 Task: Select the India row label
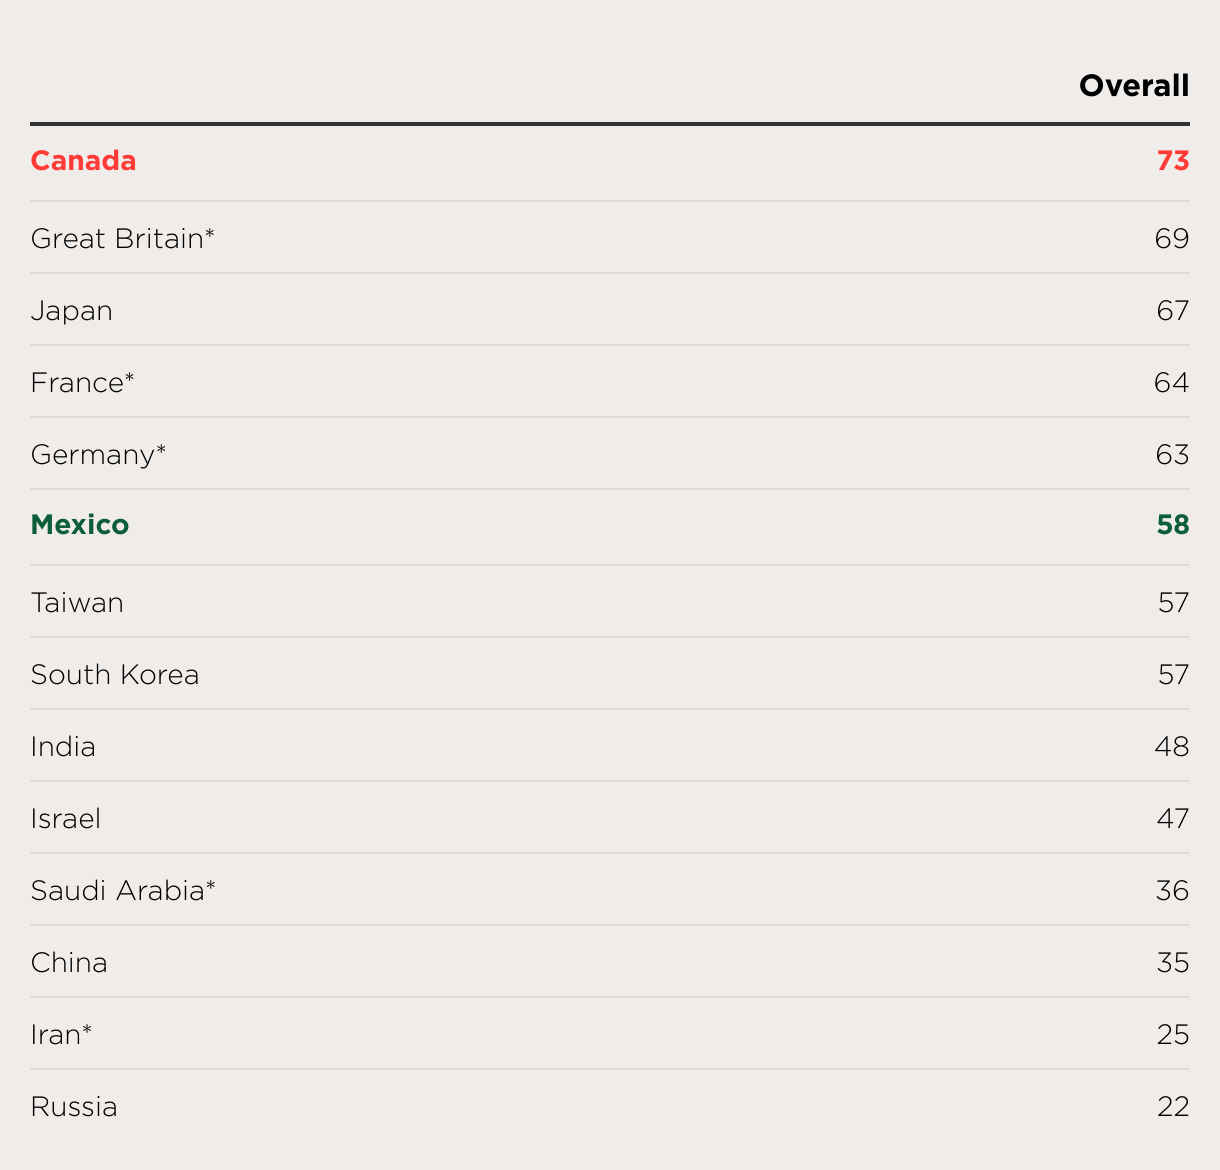pos(63,747)
